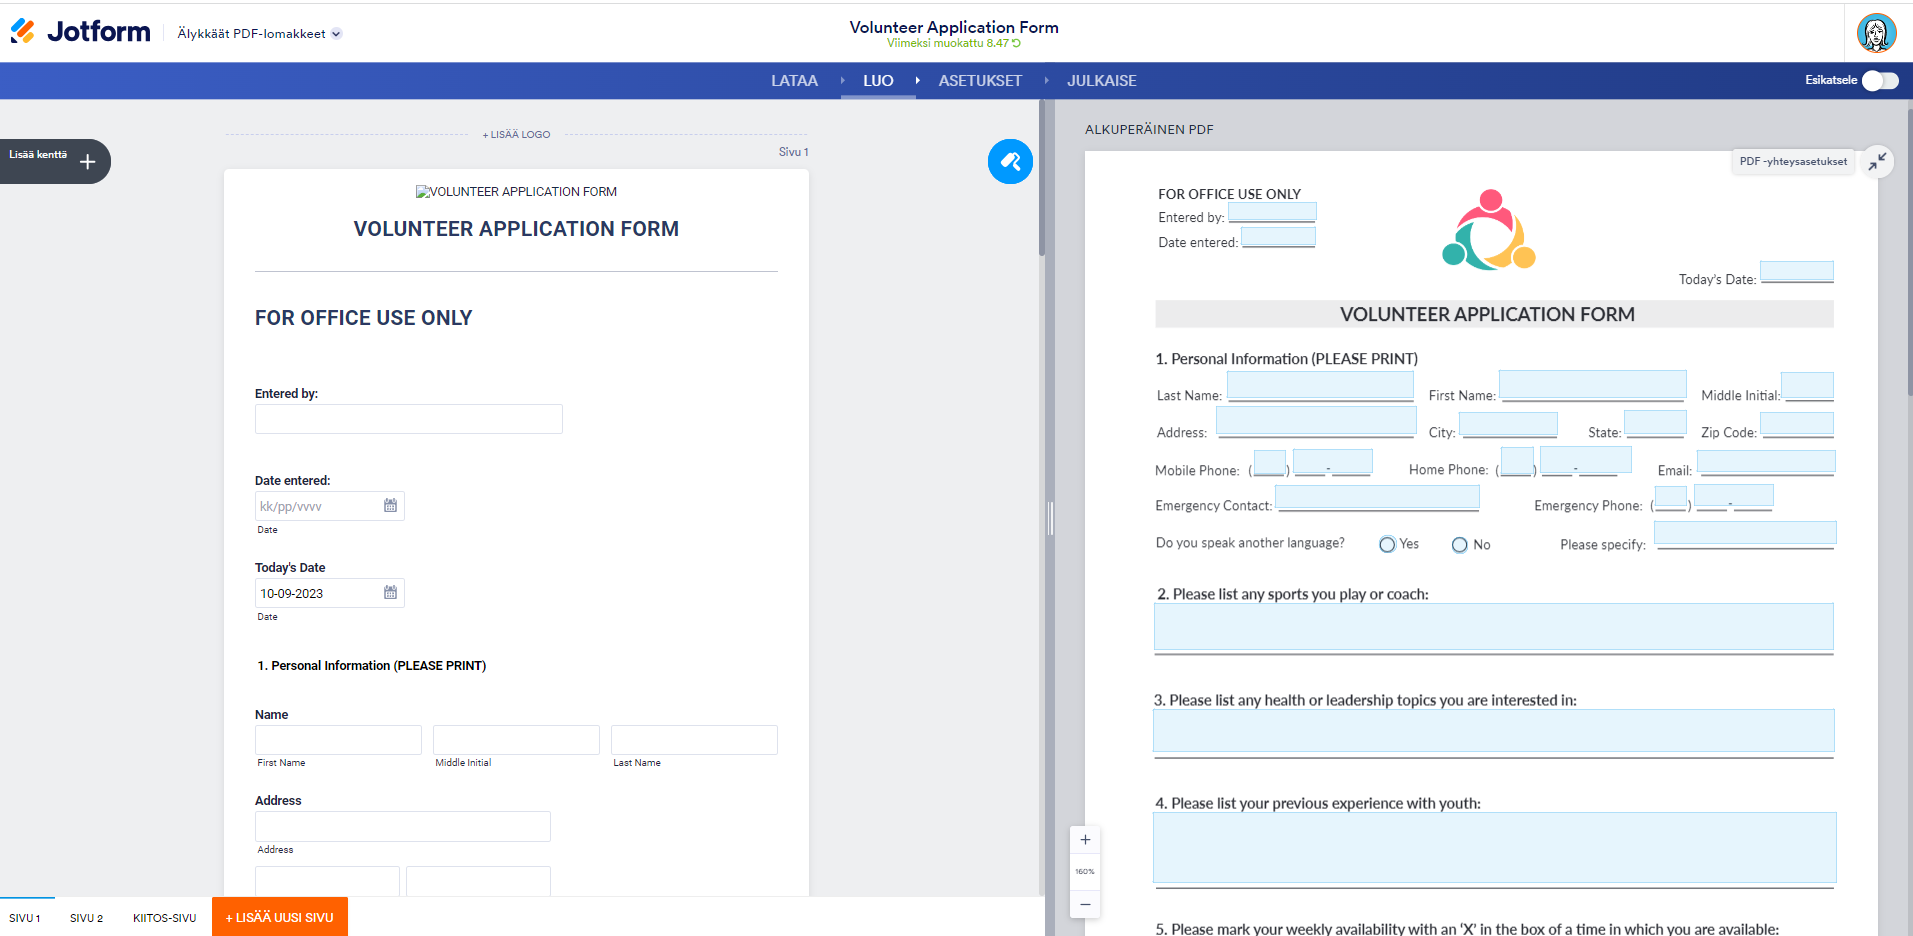Viewport: 1913px width, 936px height.
Task: Select the SIVU 2 page tab
Action: tap(86, 918)
